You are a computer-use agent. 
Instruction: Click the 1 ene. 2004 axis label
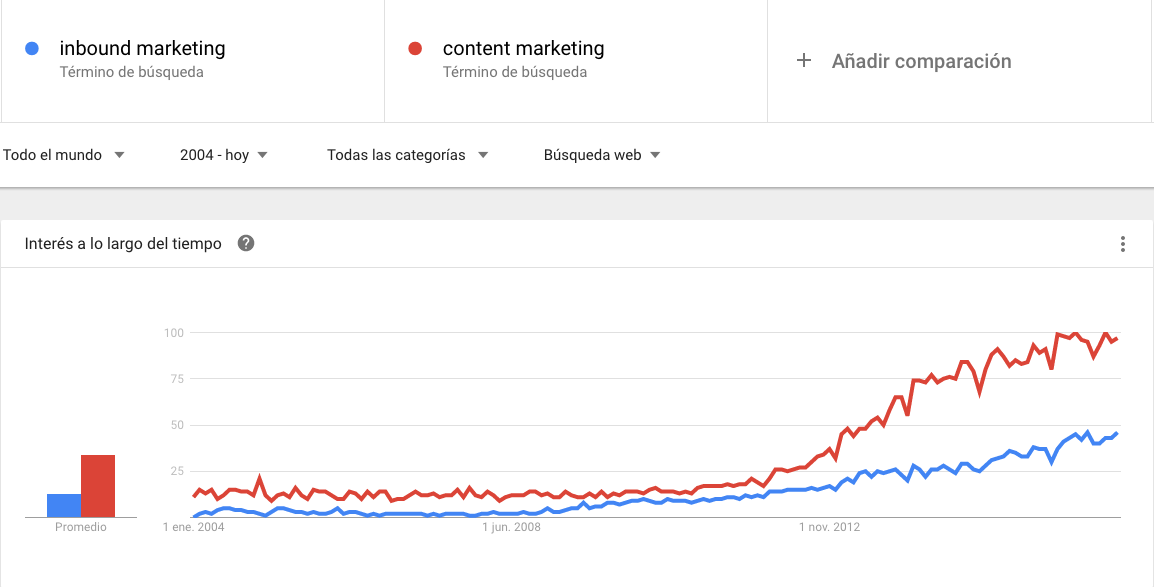tap(194, 527)
